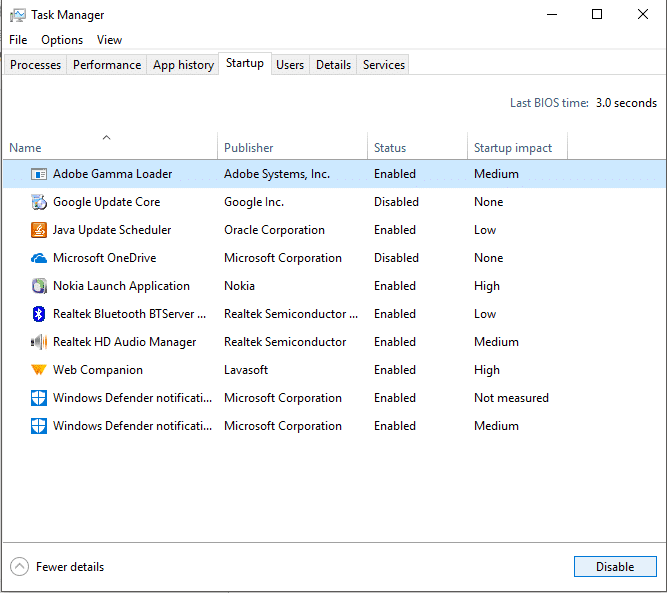This screenshot has height=593, width=667.
Task: Click the Disabled status of Microsoft OneDrive
Action: (396, 258)
